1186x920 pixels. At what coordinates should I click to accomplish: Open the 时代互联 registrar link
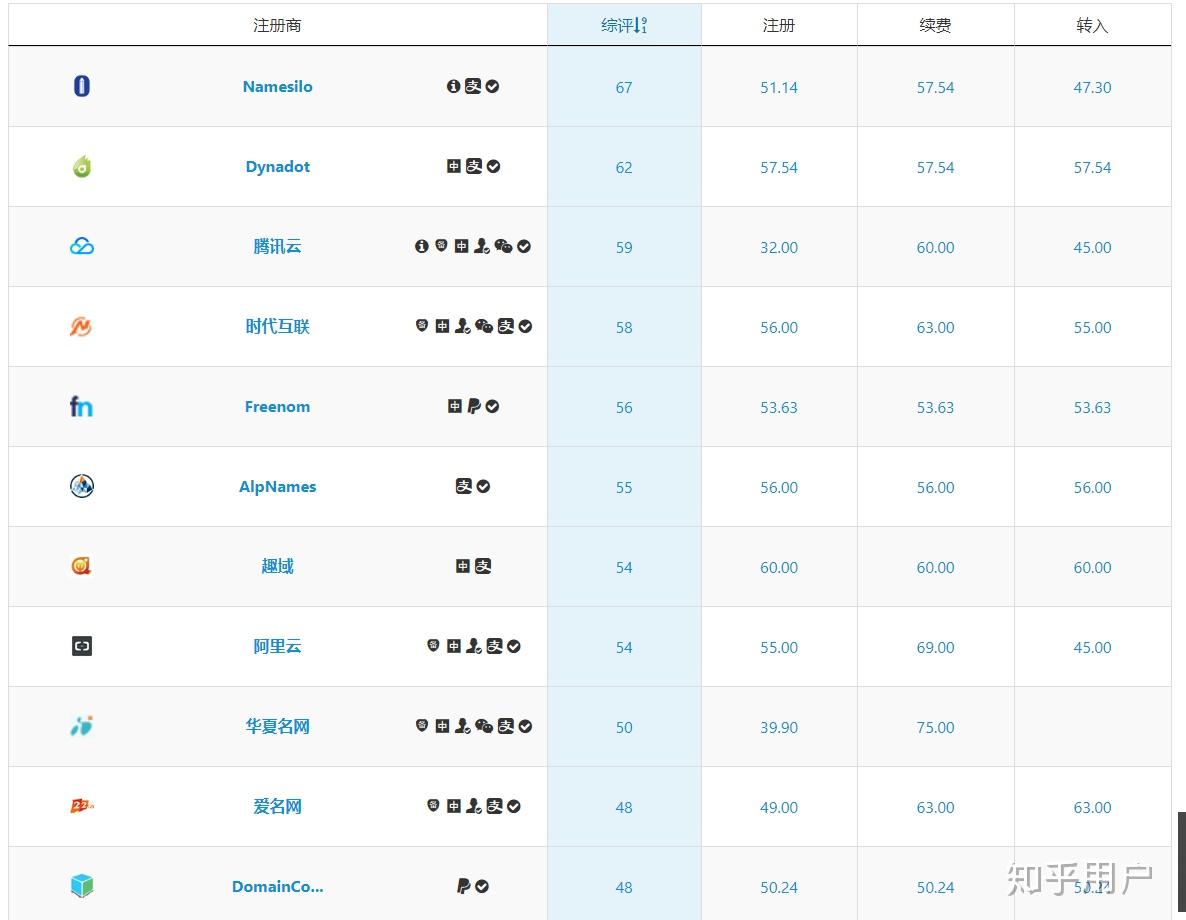(278, 326)
